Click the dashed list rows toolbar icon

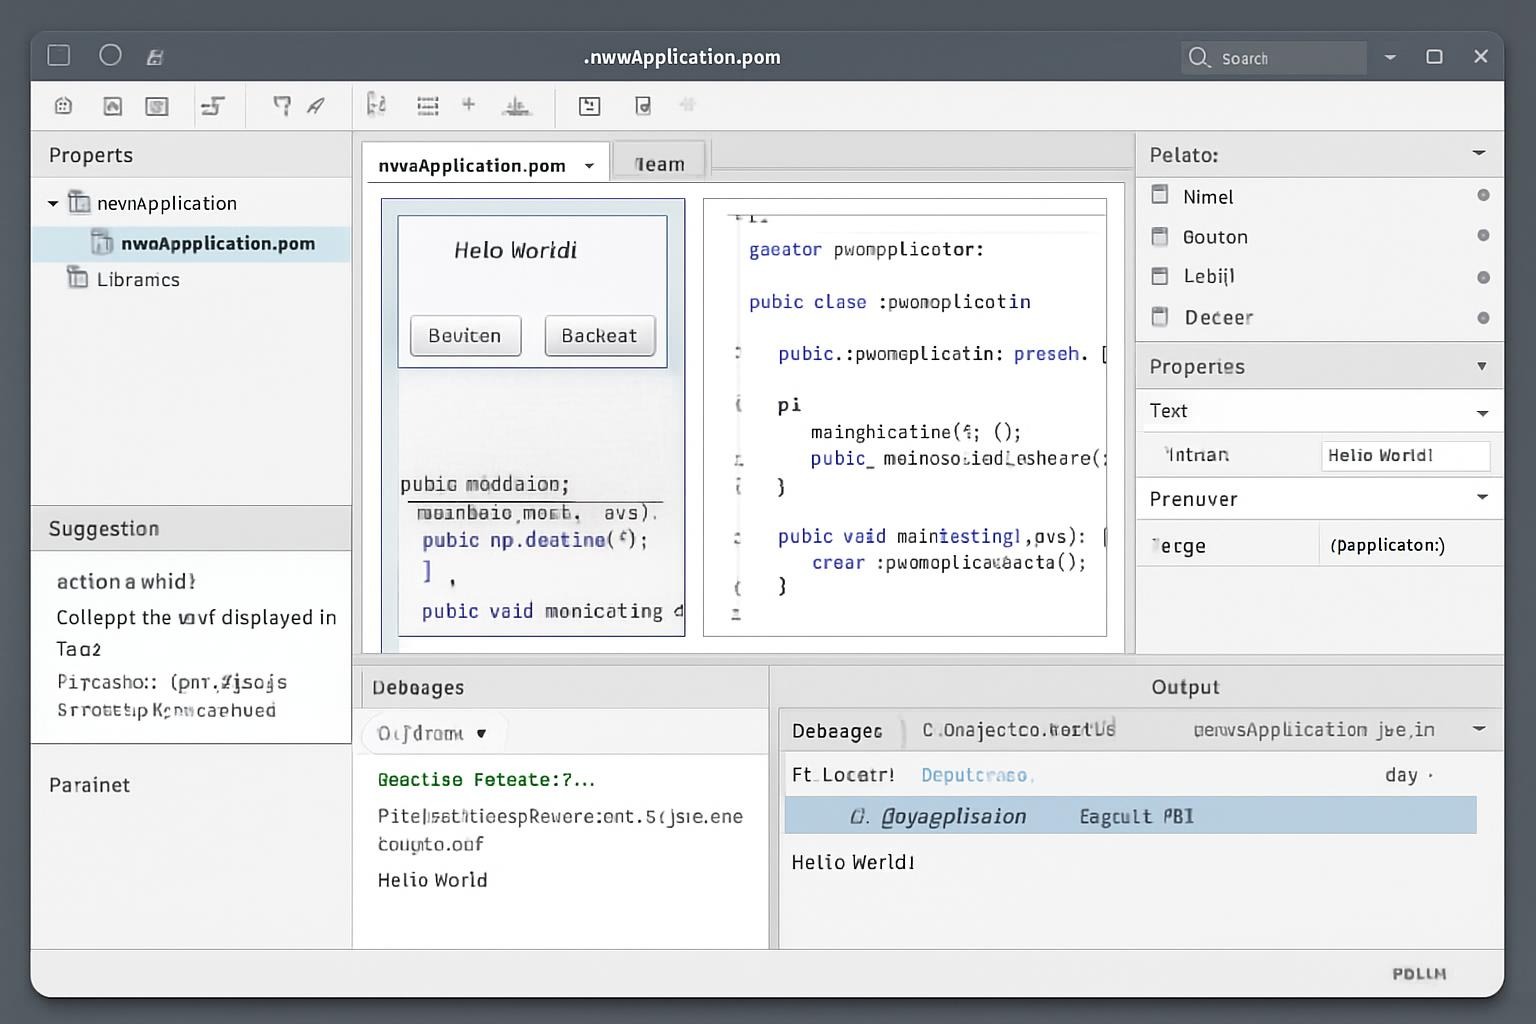coord(428,106)
